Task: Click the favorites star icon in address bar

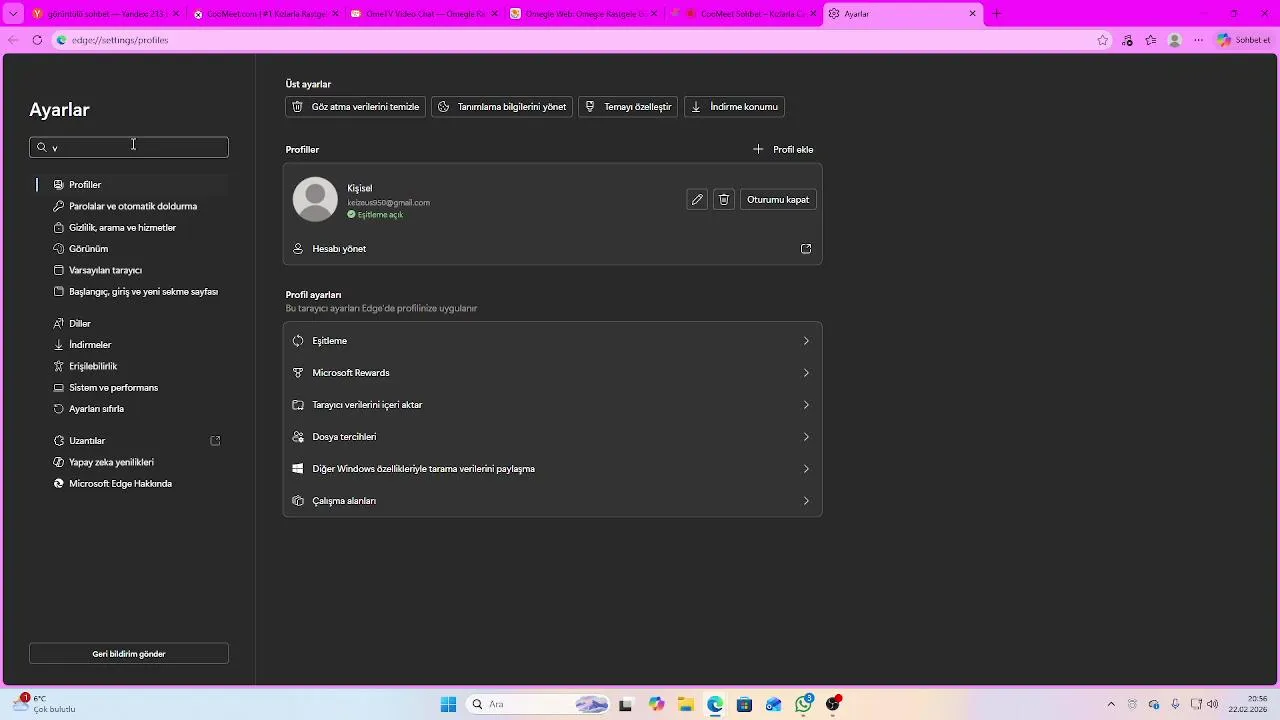Action: click(x=1103, y=40)
